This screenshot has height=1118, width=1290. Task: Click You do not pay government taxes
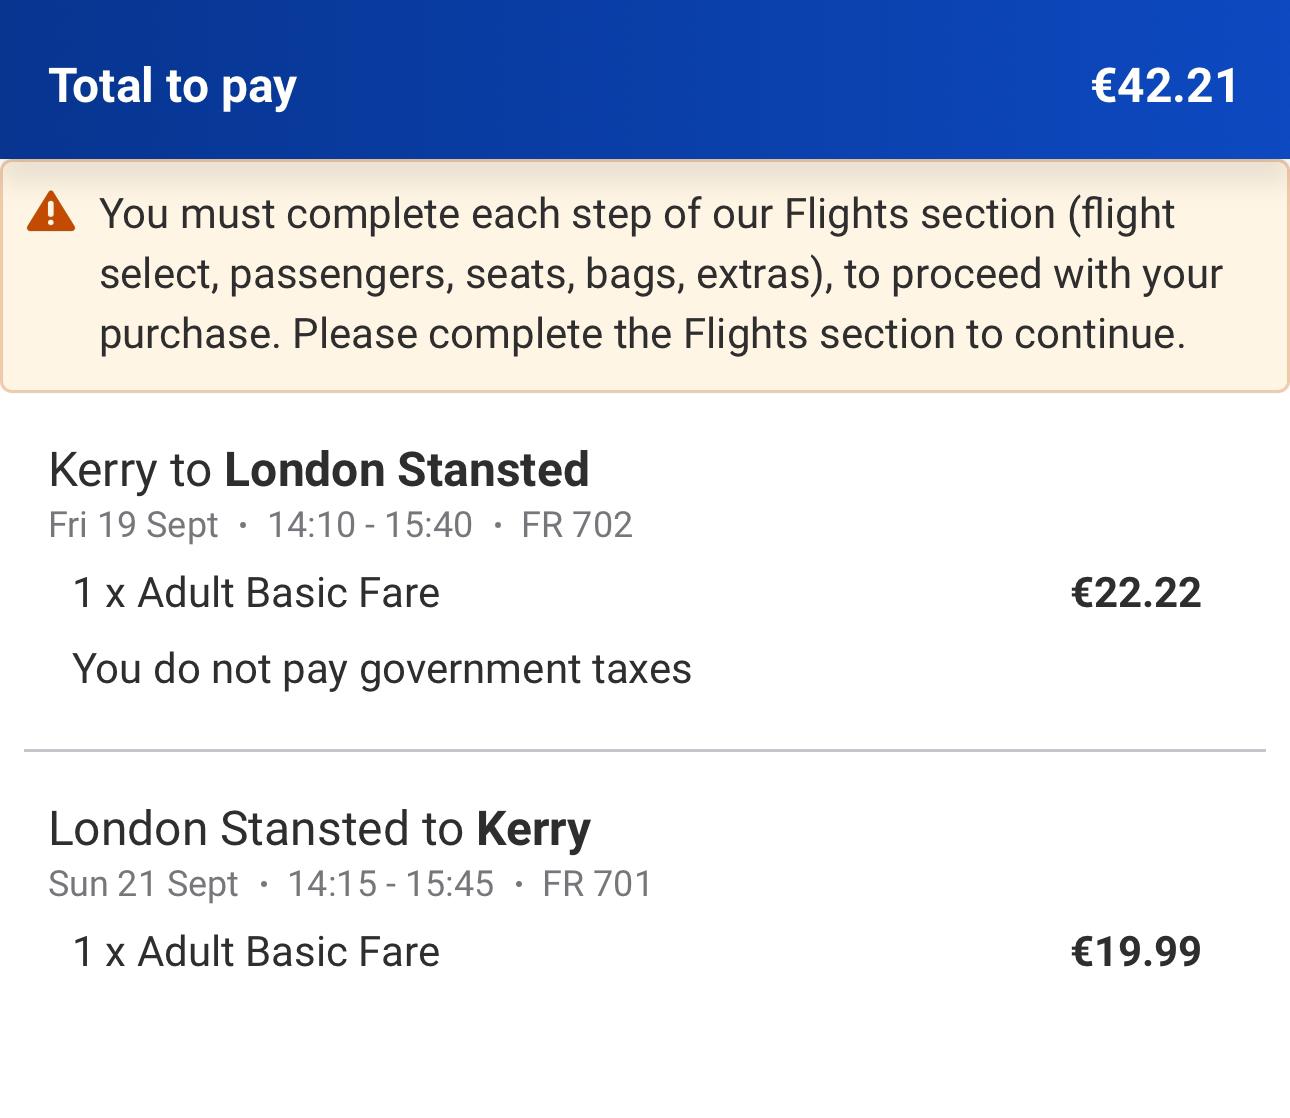[x=382, y=669]
